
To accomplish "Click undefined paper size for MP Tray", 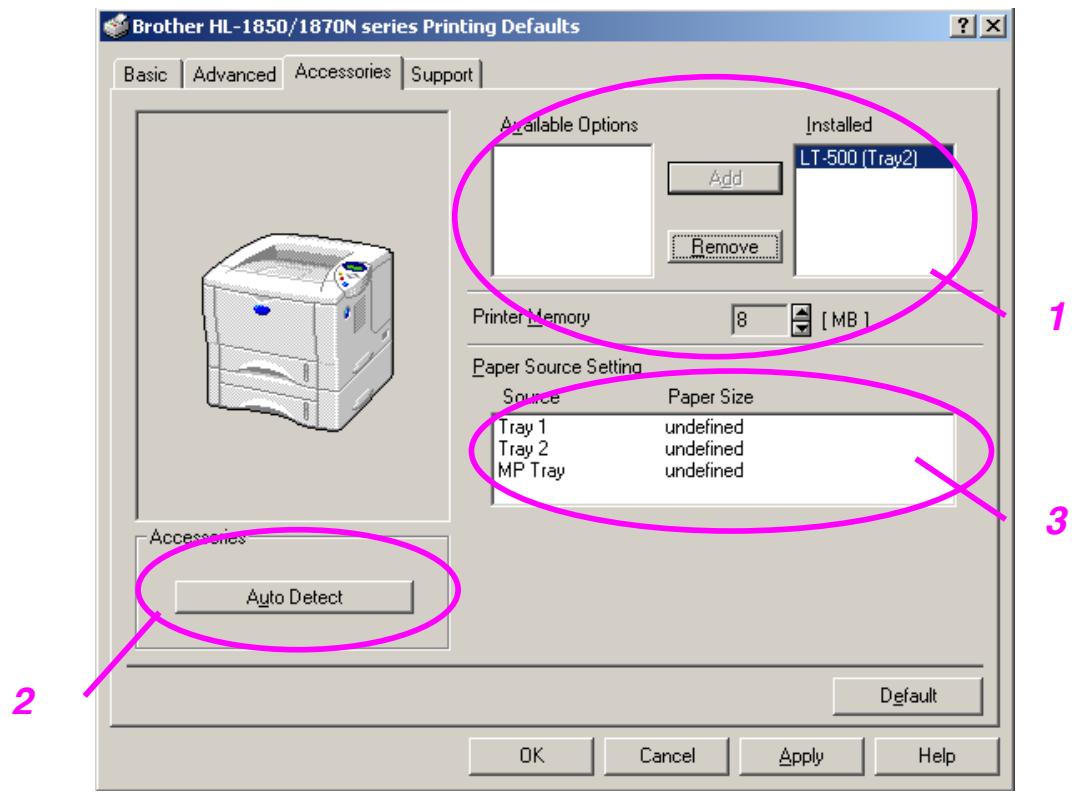I will tap(704, 471).
